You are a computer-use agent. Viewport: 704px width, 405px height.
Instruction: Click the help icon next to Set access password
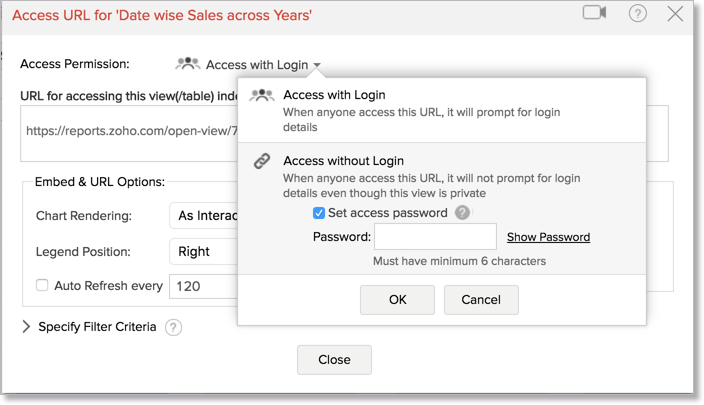[462, 213]
